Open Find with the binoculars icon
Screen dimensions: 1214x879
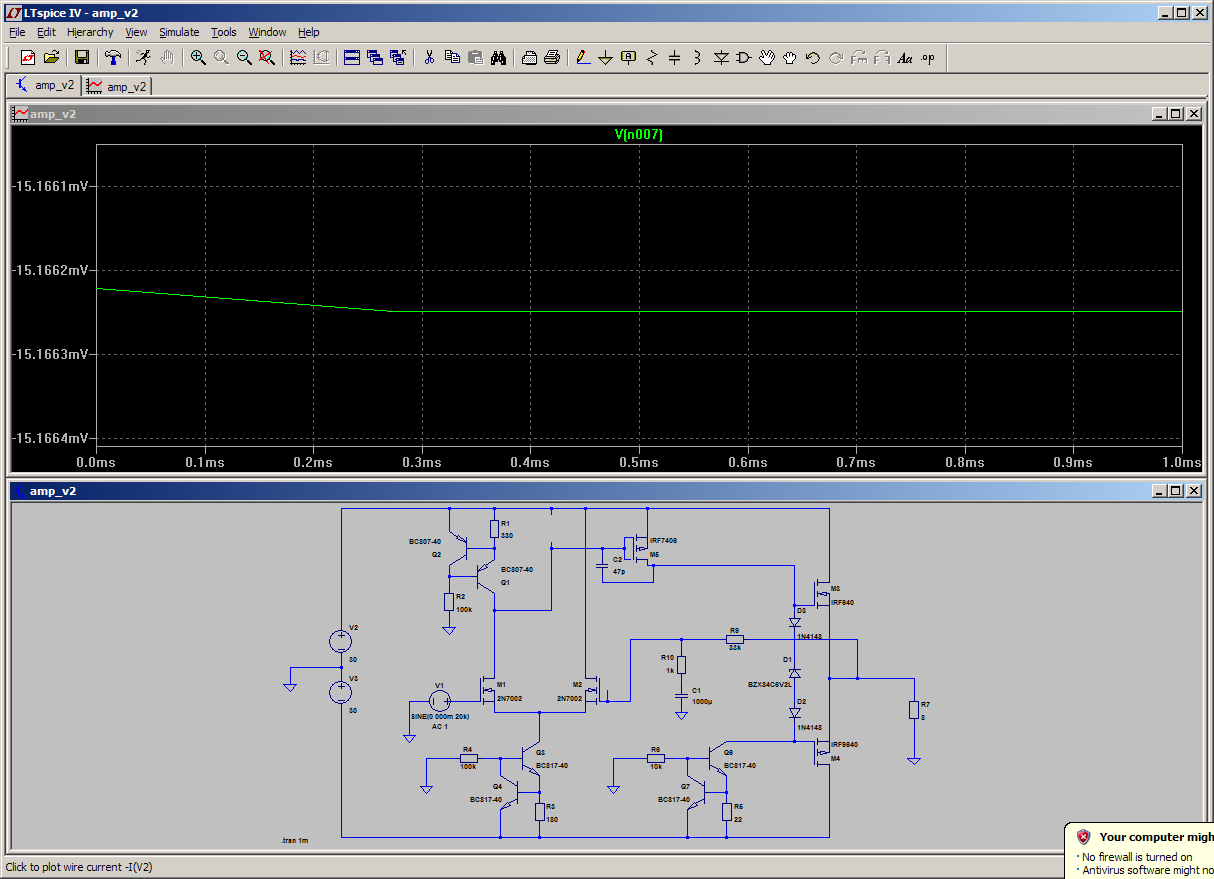pos(498,58)
